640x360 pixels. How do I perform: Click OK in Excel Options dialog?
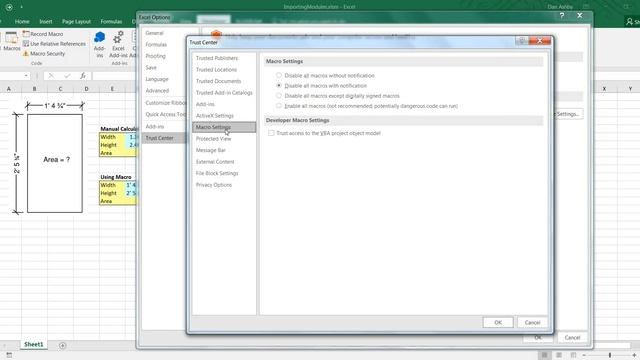pos(538,338)
